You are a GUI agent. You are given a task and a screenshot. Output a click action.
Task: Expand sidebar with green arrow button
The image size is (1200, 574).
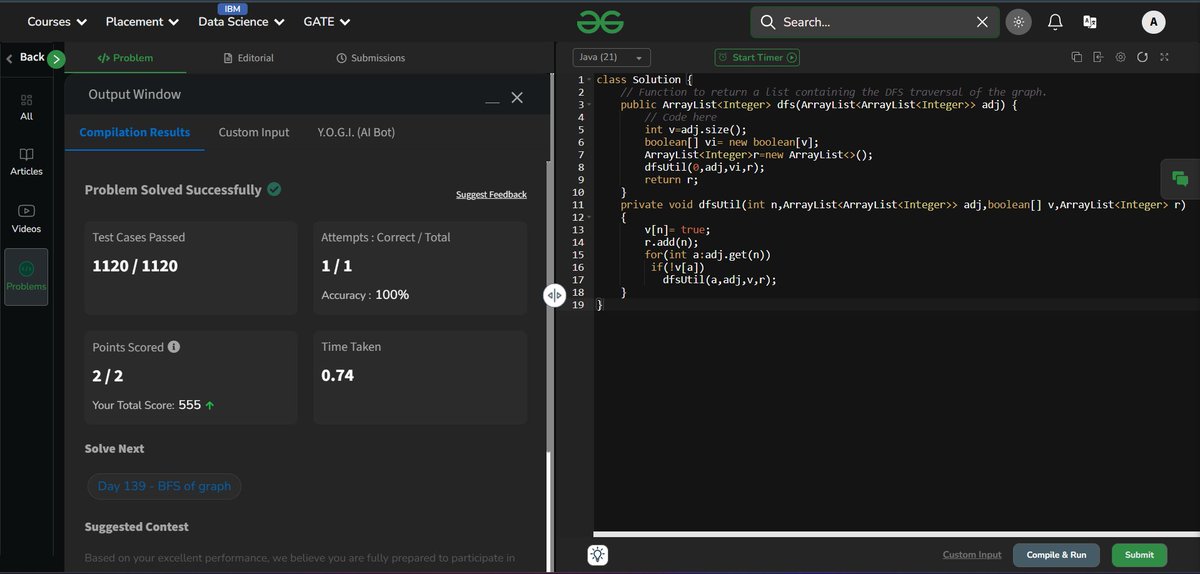[56, 59]
